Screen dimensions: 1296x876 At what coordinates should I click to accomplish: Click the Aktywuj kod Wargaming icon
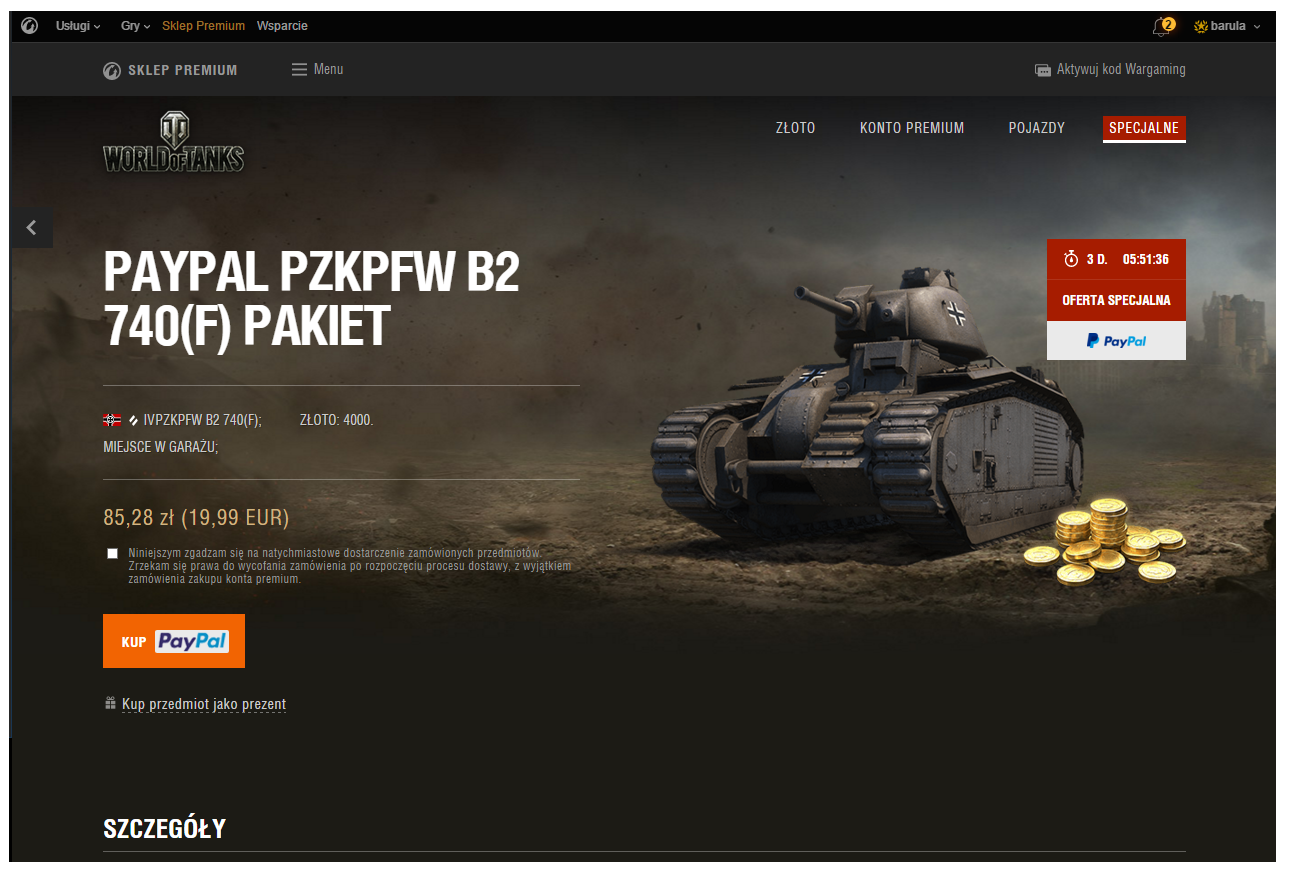[1043, 70]
